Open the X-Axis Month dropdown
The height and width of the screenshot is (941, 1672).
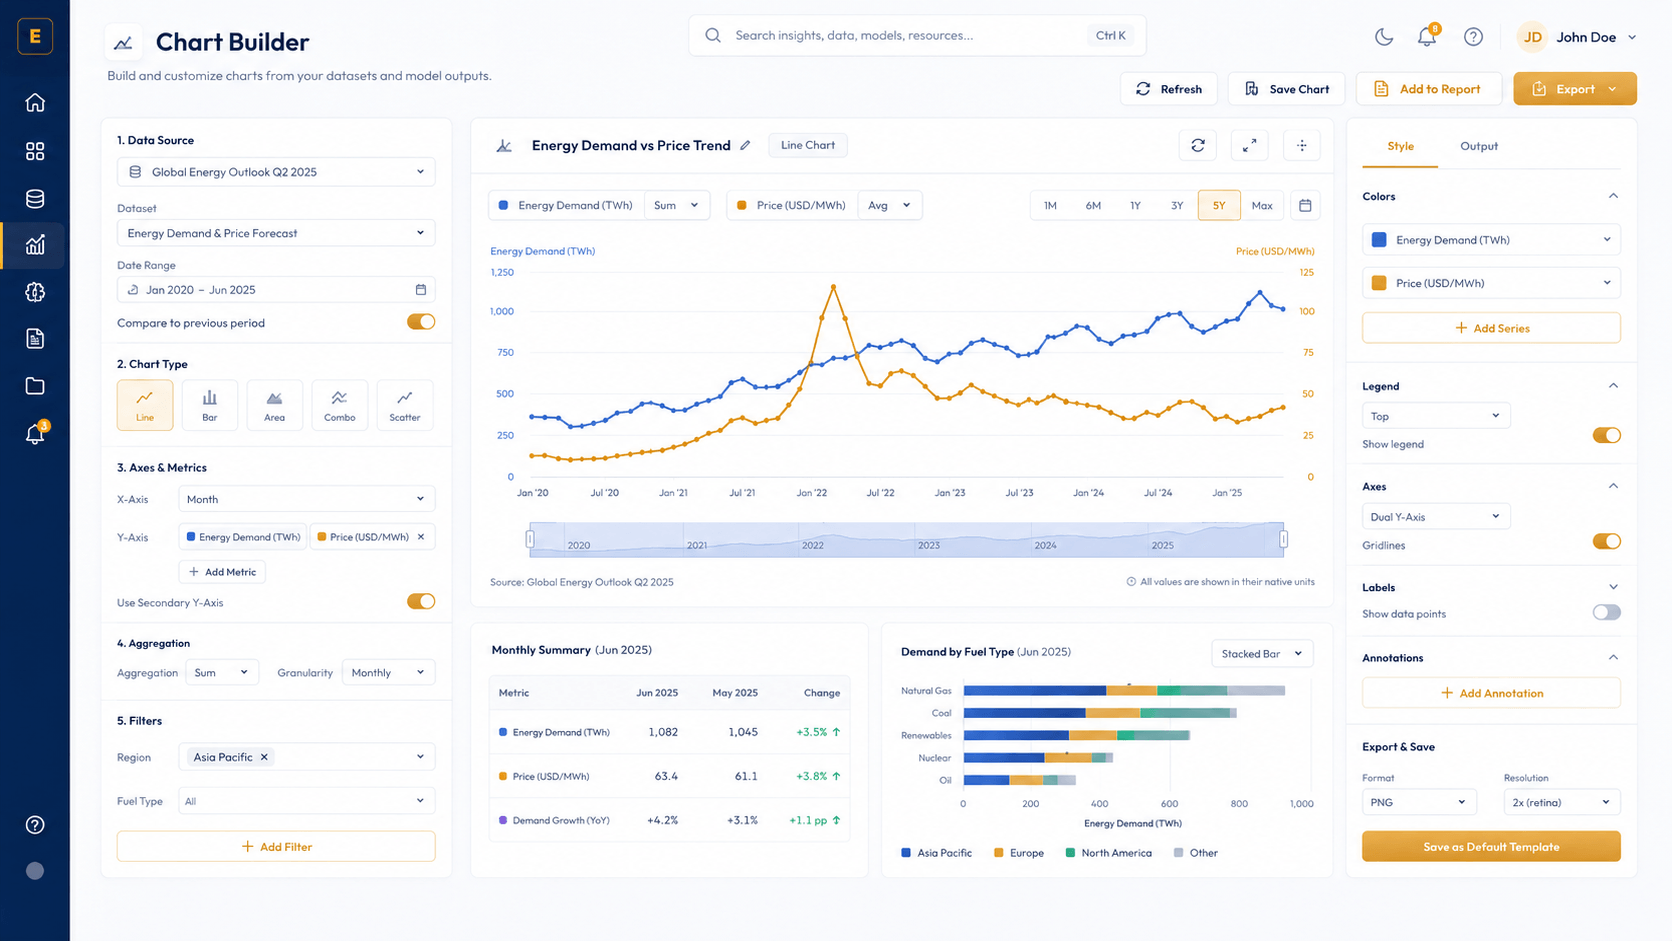tap(306, 499)
